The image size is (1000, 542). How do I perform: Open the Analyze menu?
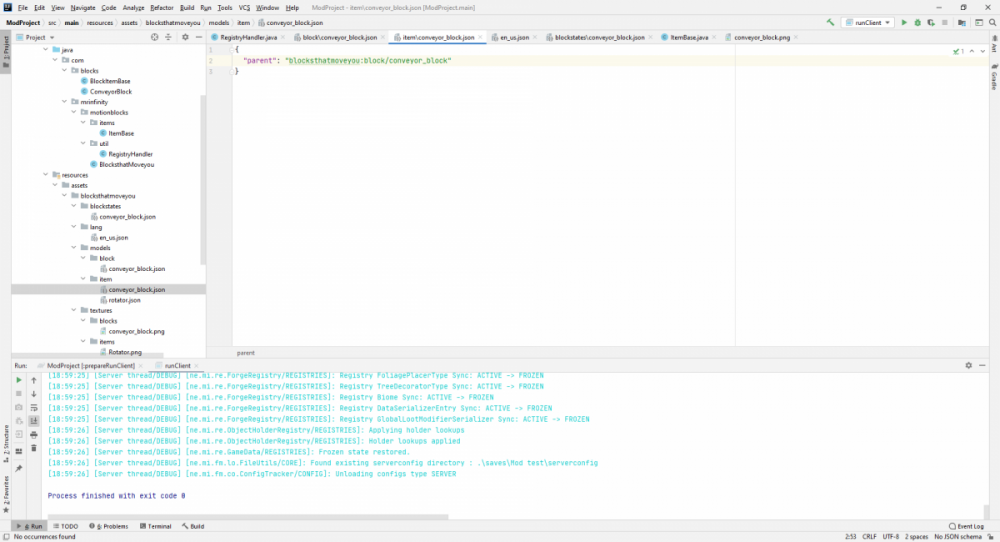click(x=133, y=8)
